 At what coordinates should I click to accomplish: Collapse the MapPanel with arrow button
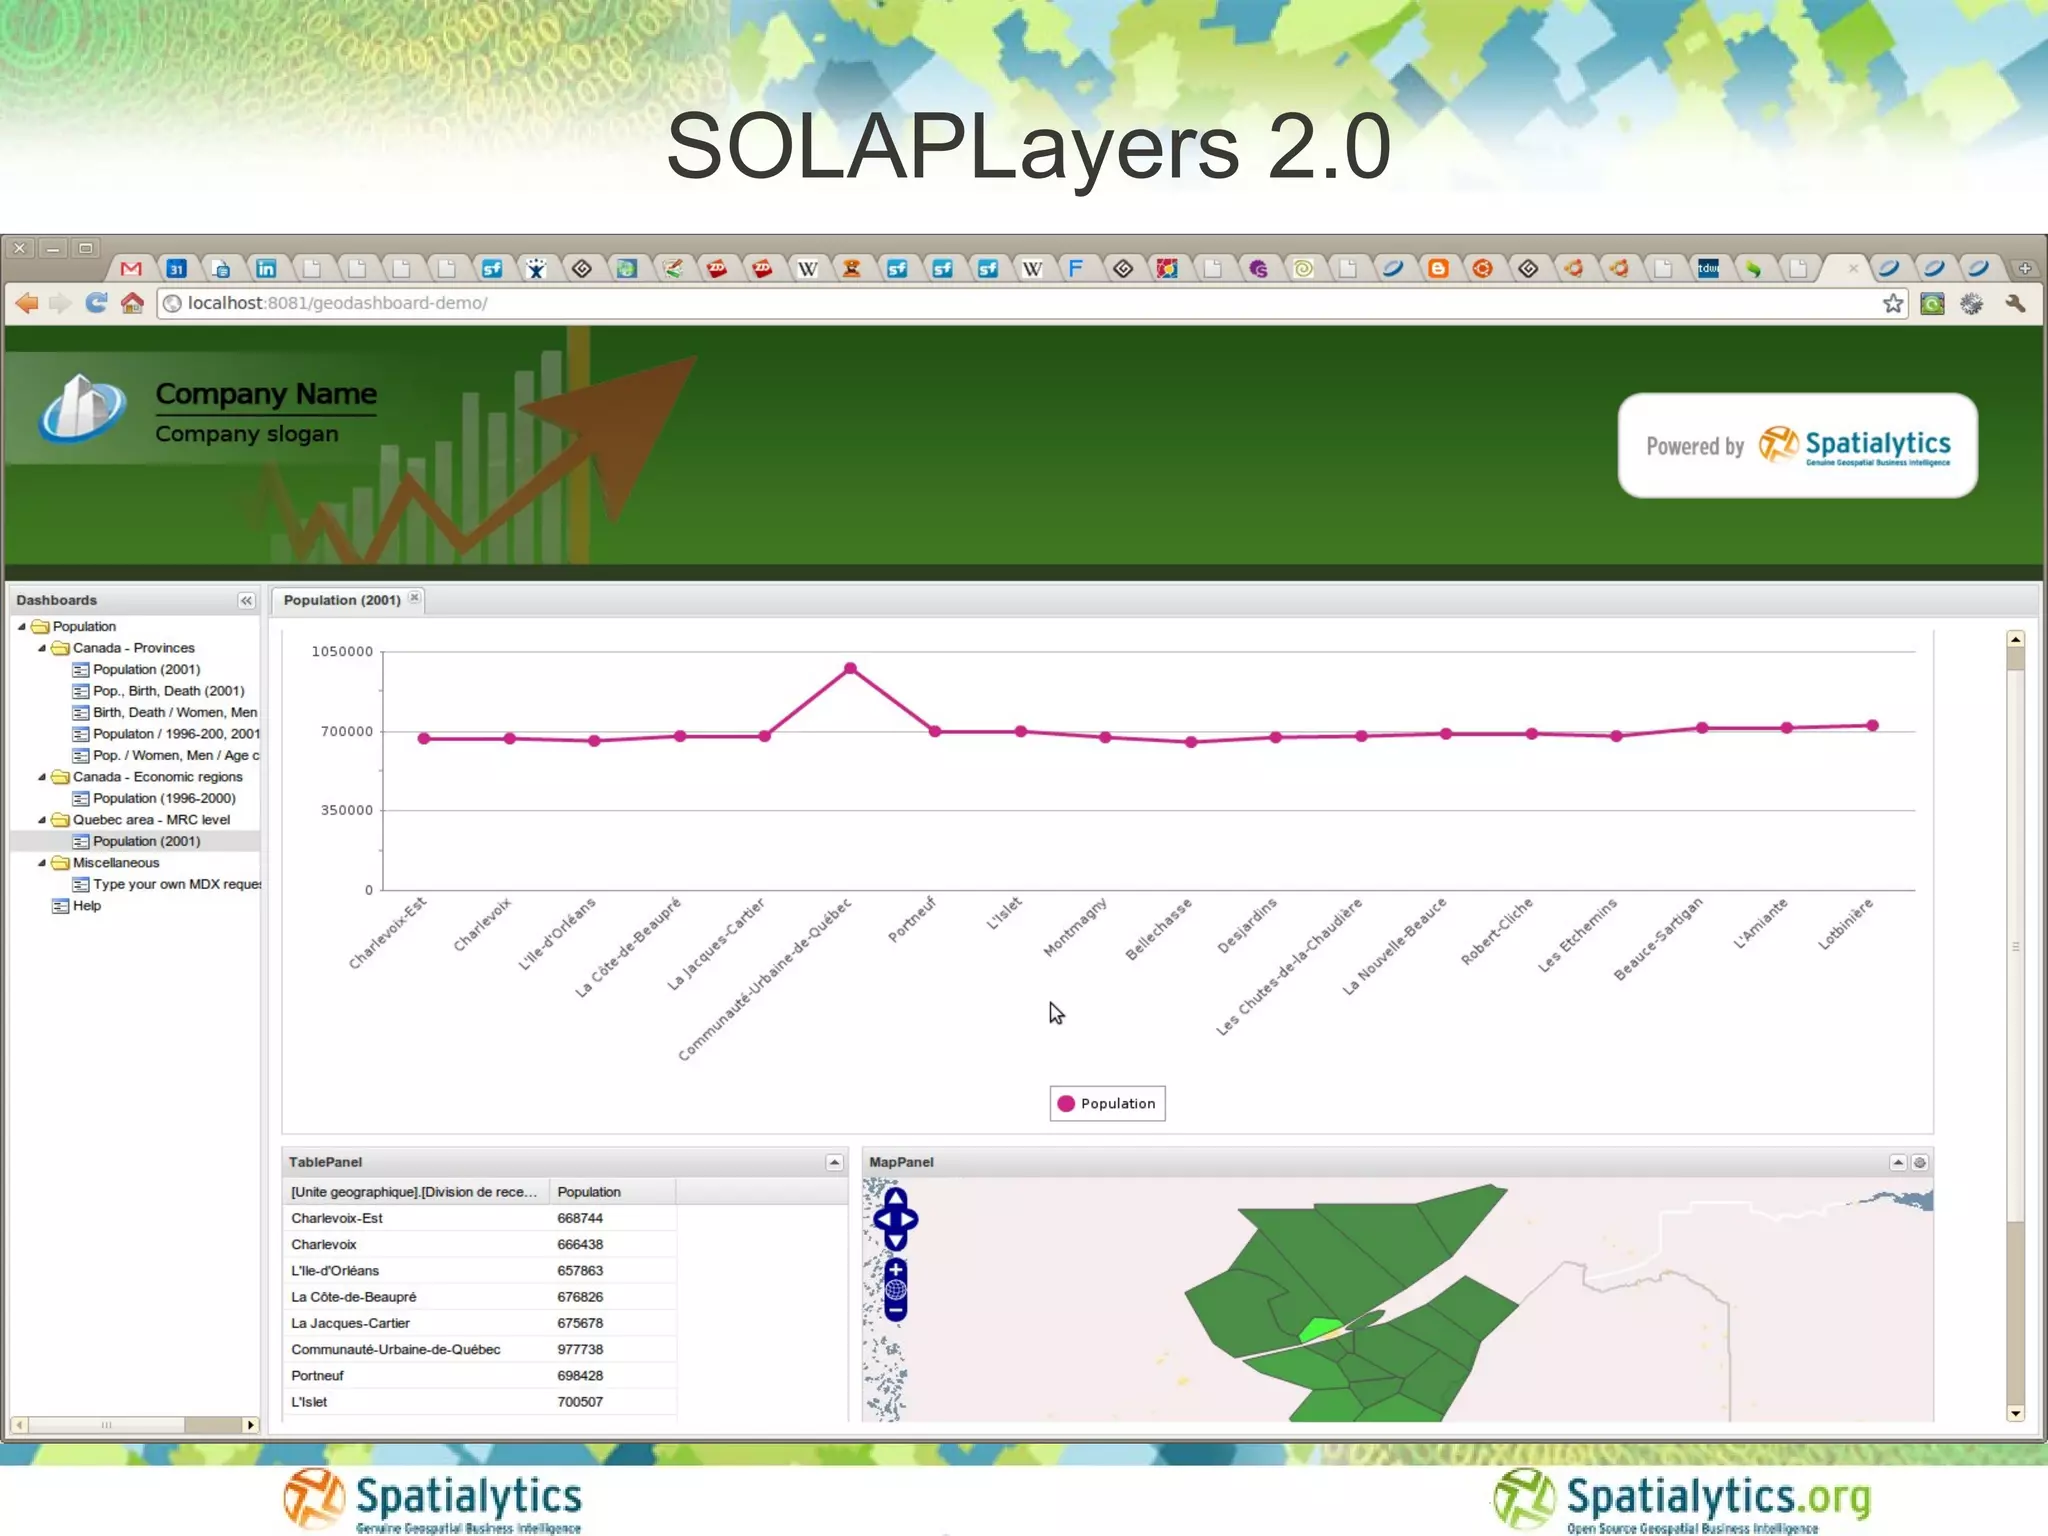coord(1897,1162)
